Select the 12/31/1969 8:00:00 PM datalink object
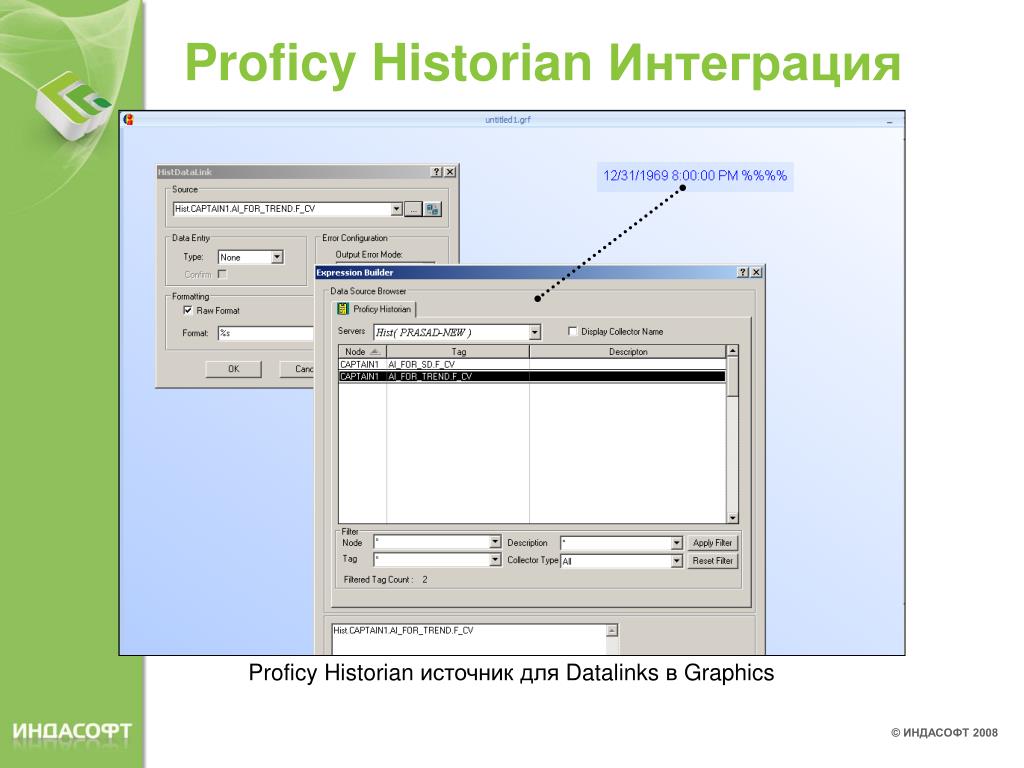Image resolution: width=1024 pixels, height=768 pixels. tap(695, 176)
